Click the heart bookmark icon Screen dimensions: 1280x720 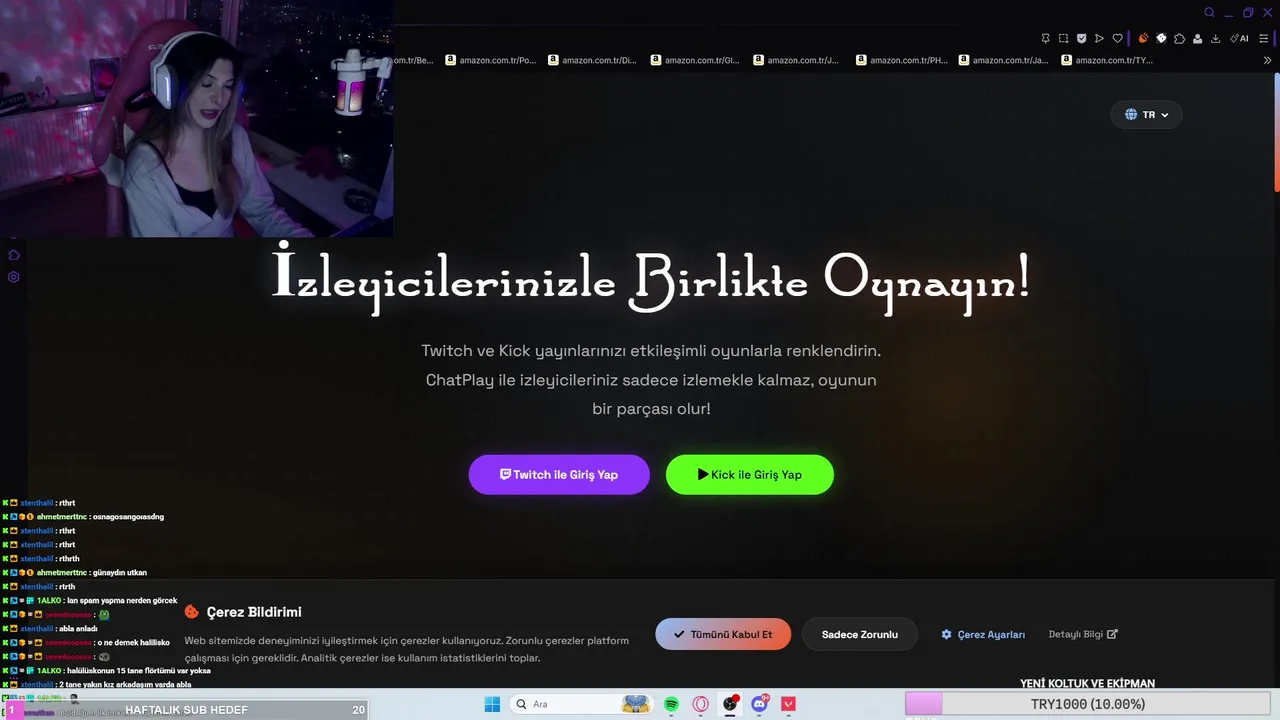click(x=1117, y=39)
